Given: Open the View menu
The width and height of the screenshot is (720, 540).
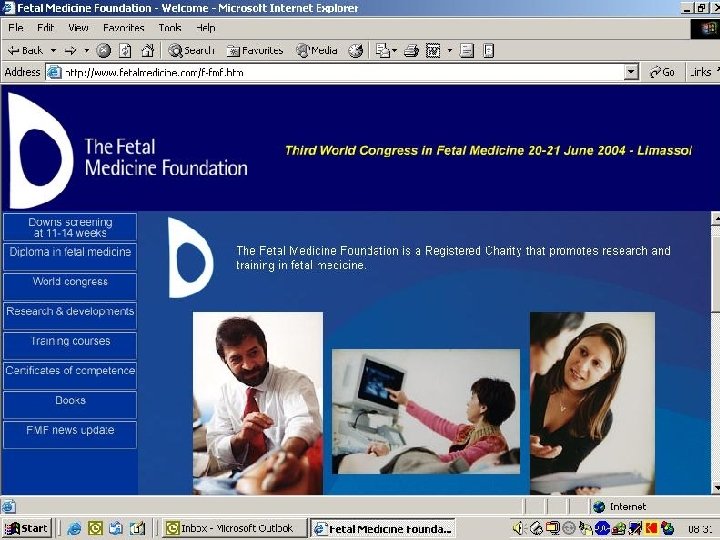Looking at the screenshot, I should (x=78, y=28).
